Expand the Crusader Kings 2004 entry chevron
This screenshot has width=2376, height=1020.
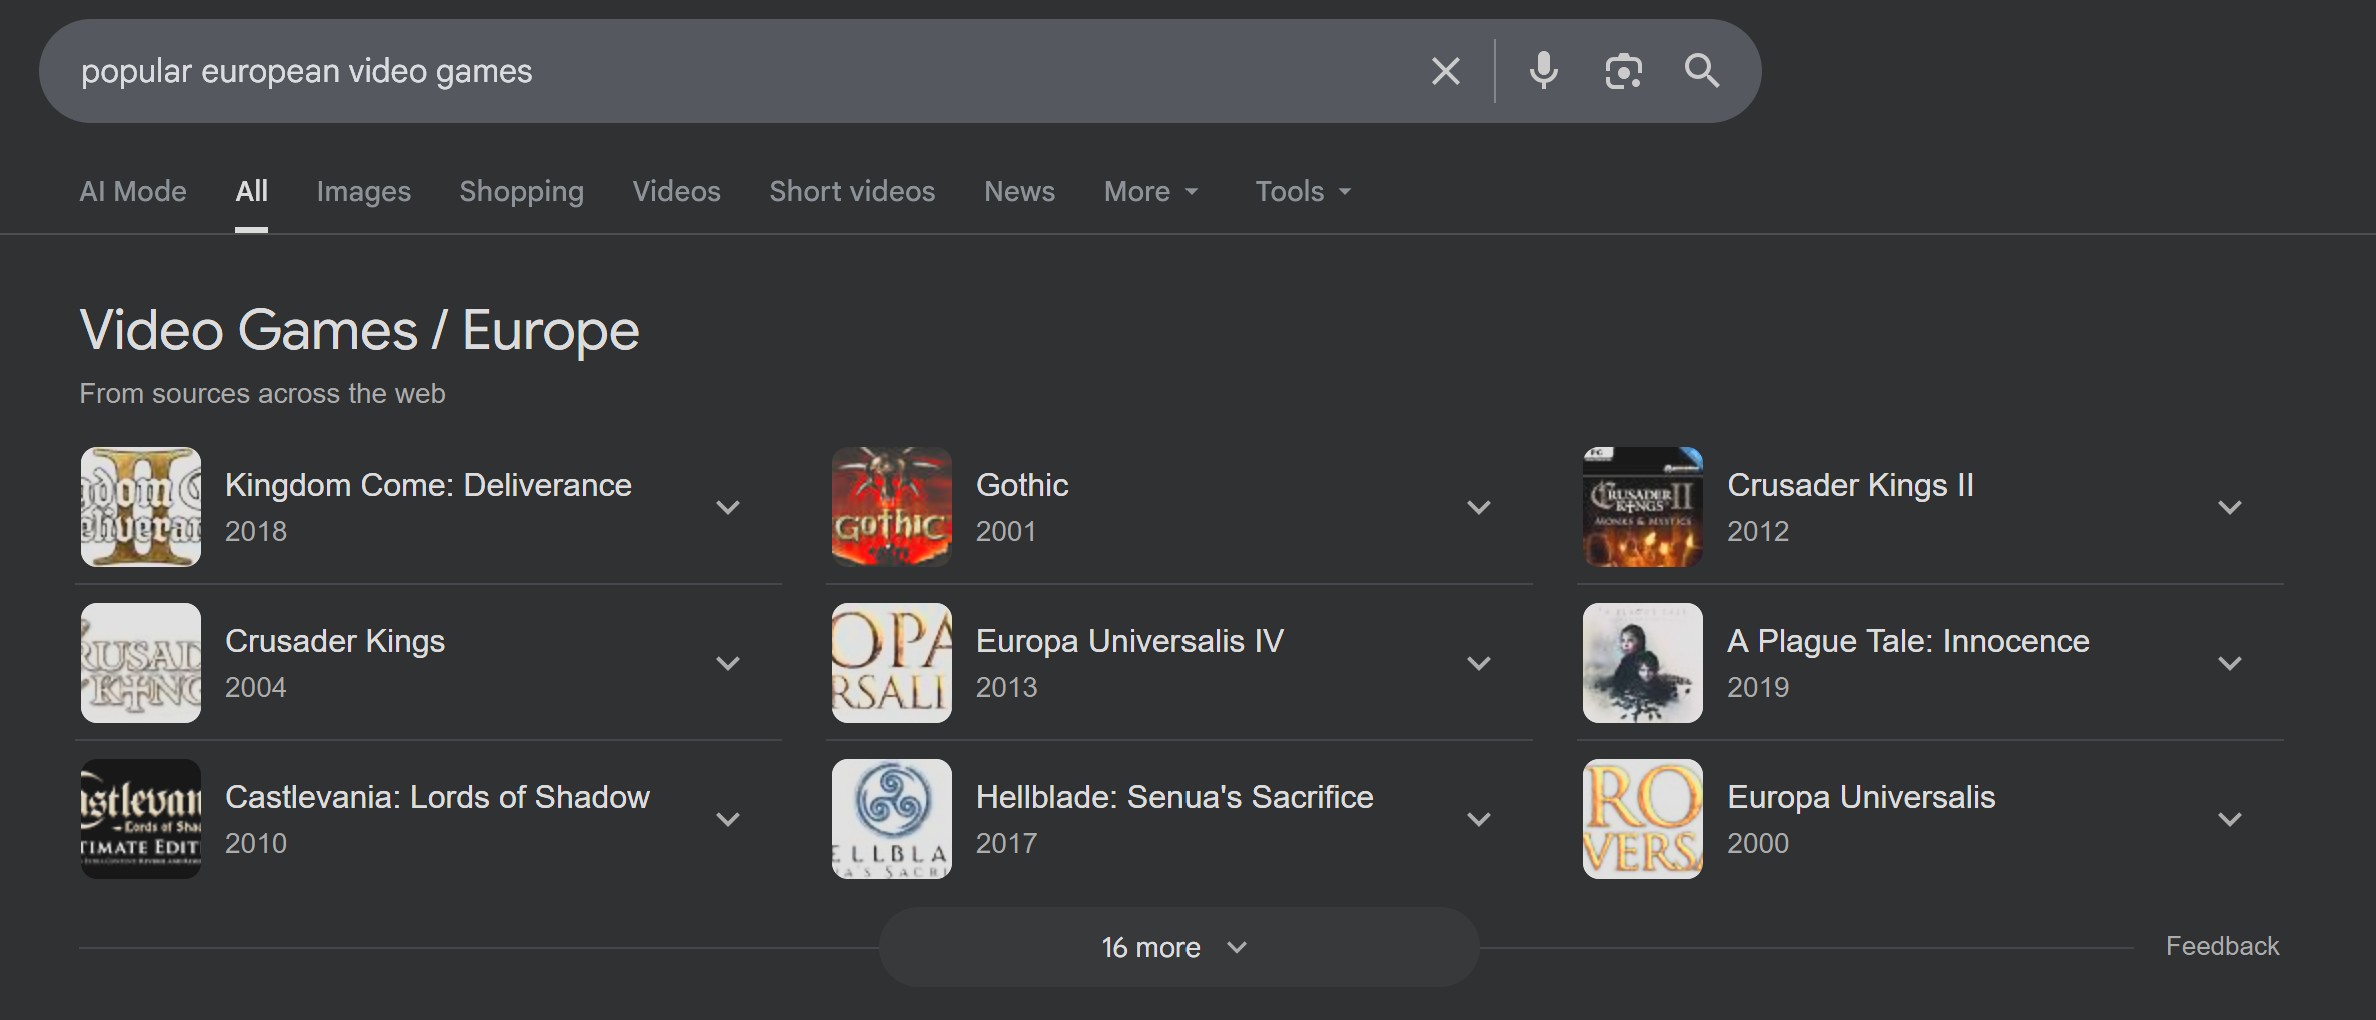click(728, 663)
